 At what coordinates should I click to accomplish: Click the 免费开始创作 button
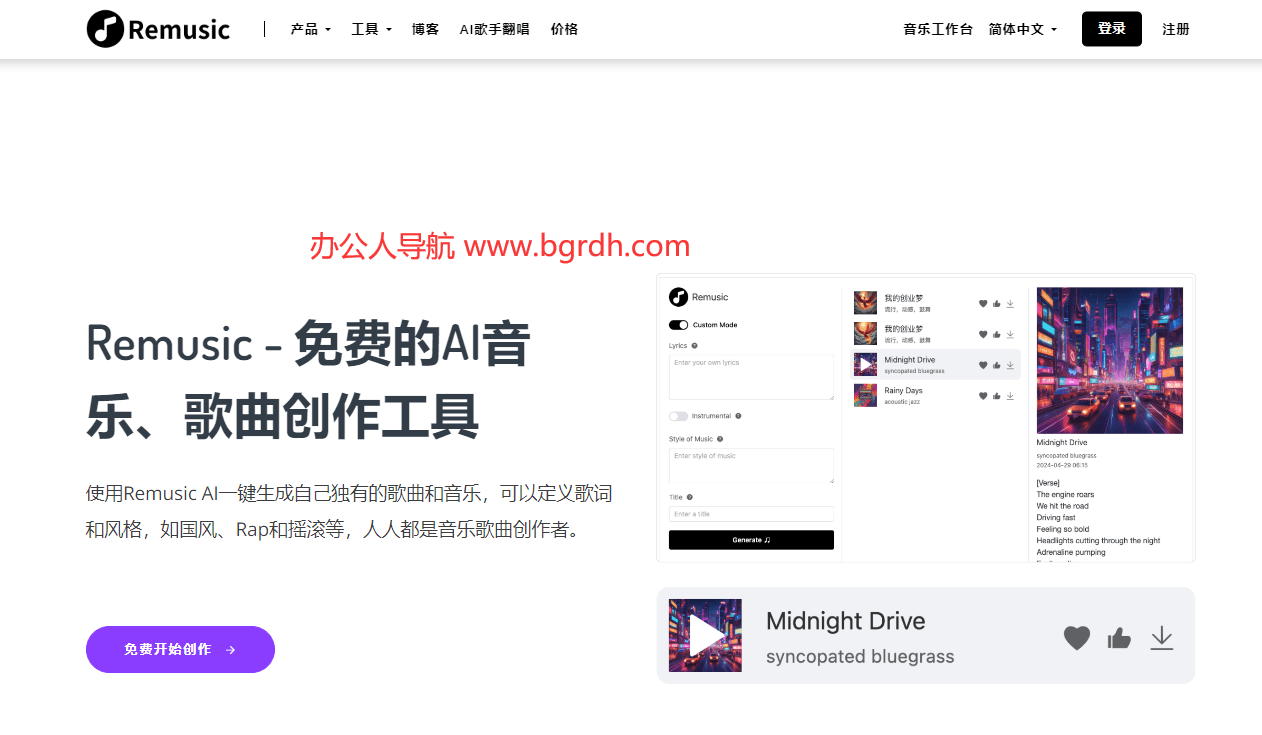(180, 649)
